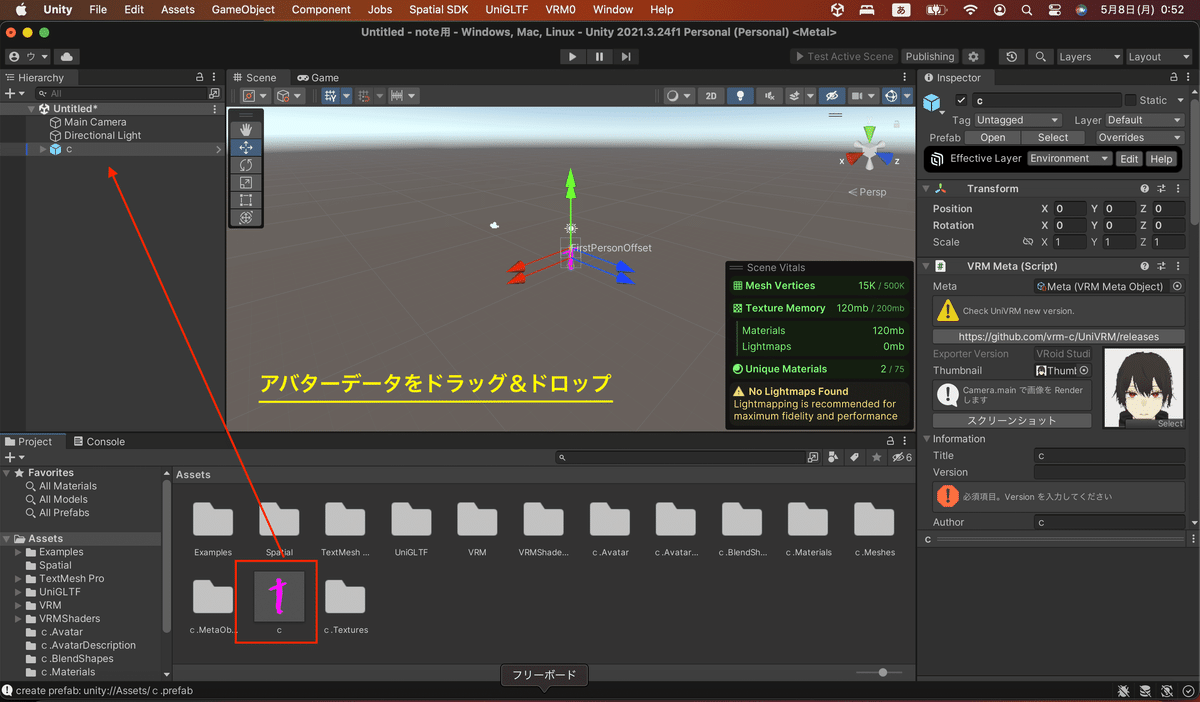Search by type icon in Project panel
Viewport: 1200px width, 702px height.
[x=833, y=457]
